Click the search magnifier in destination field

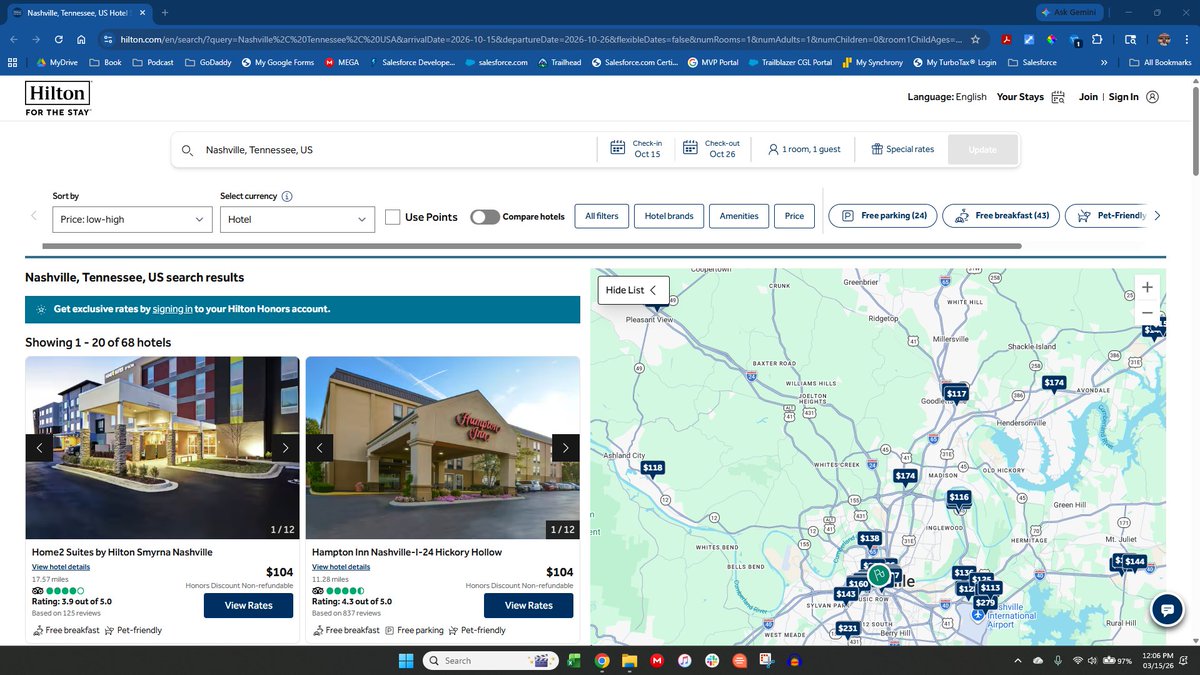point(187,150)
